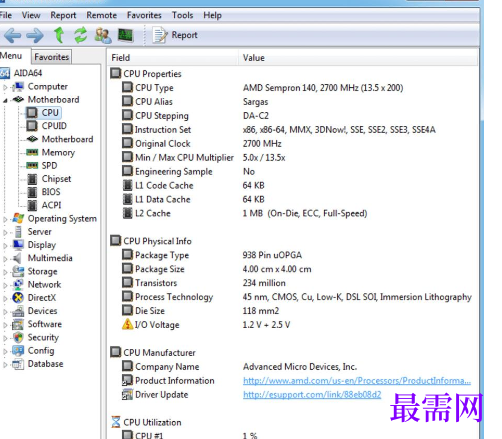The width and height of the screenshot is (502, 439).
Task: Expand the Server tree node
Action: click(x=5, y=232)
